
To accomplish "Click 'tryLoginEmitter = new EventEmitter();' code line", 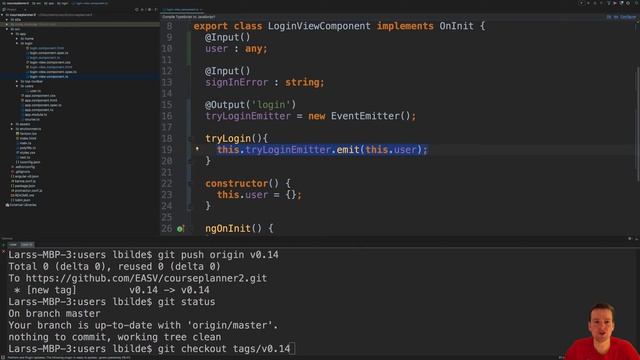I will 311,116.
